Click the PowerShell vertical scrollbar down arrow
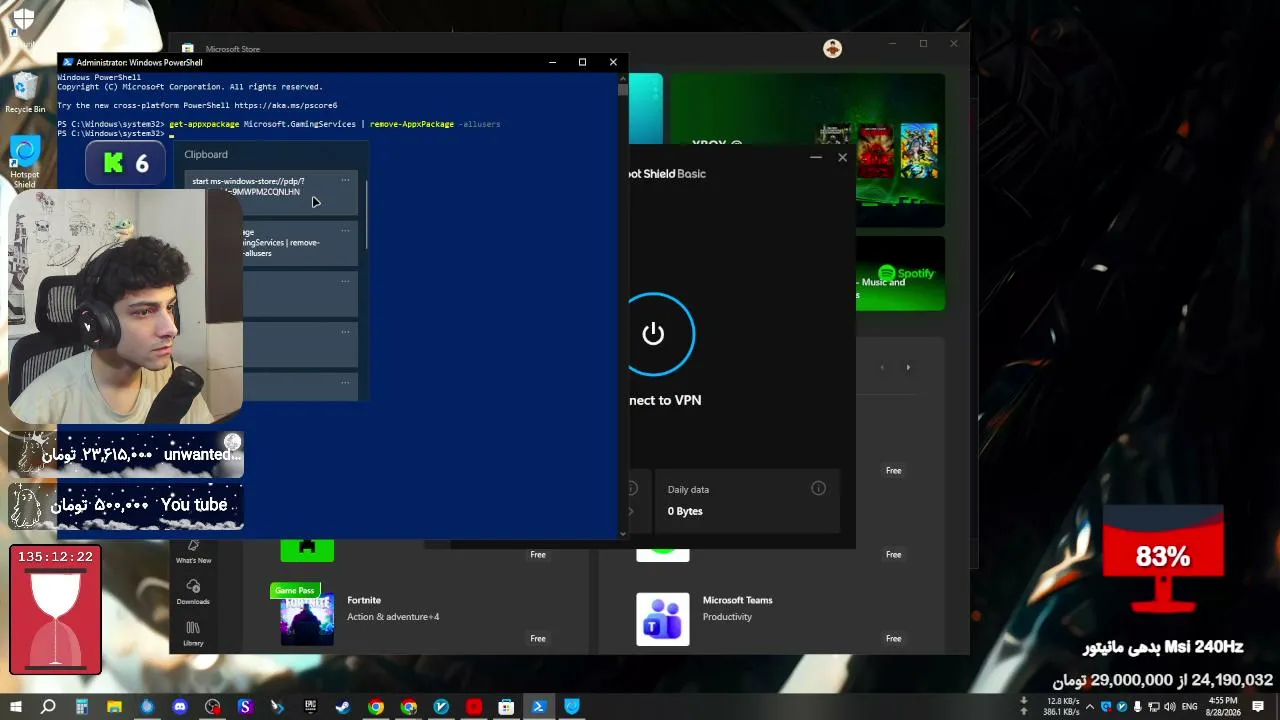The image size is (1280, 720). (x=623, y=533)
